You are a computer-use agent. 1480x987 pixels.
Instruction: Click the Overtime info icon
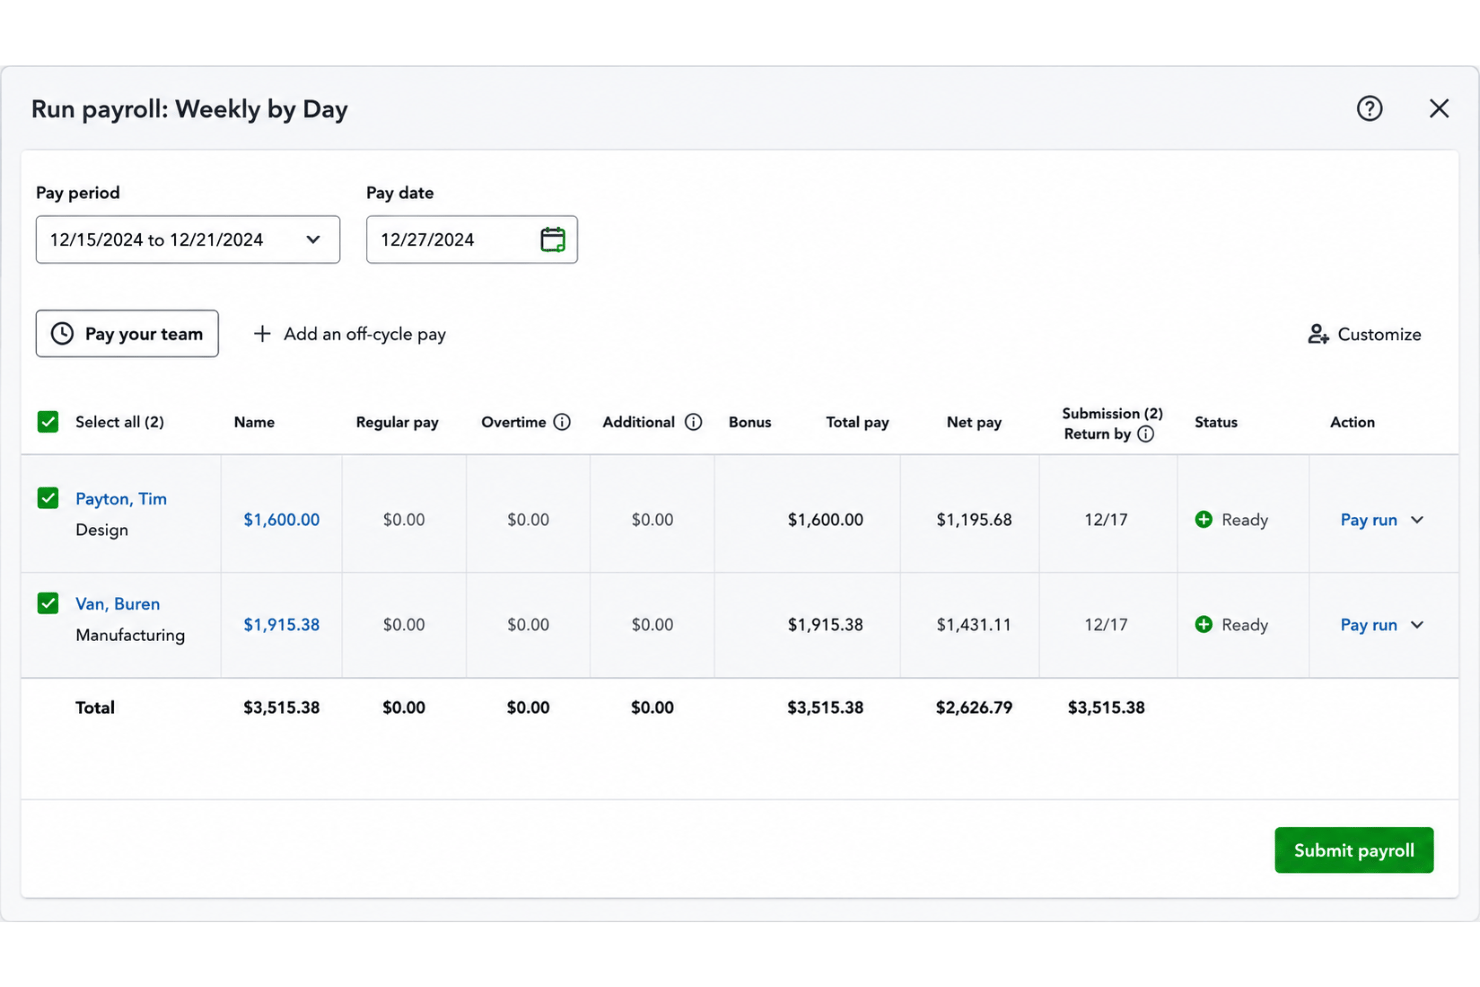[562, 422]
